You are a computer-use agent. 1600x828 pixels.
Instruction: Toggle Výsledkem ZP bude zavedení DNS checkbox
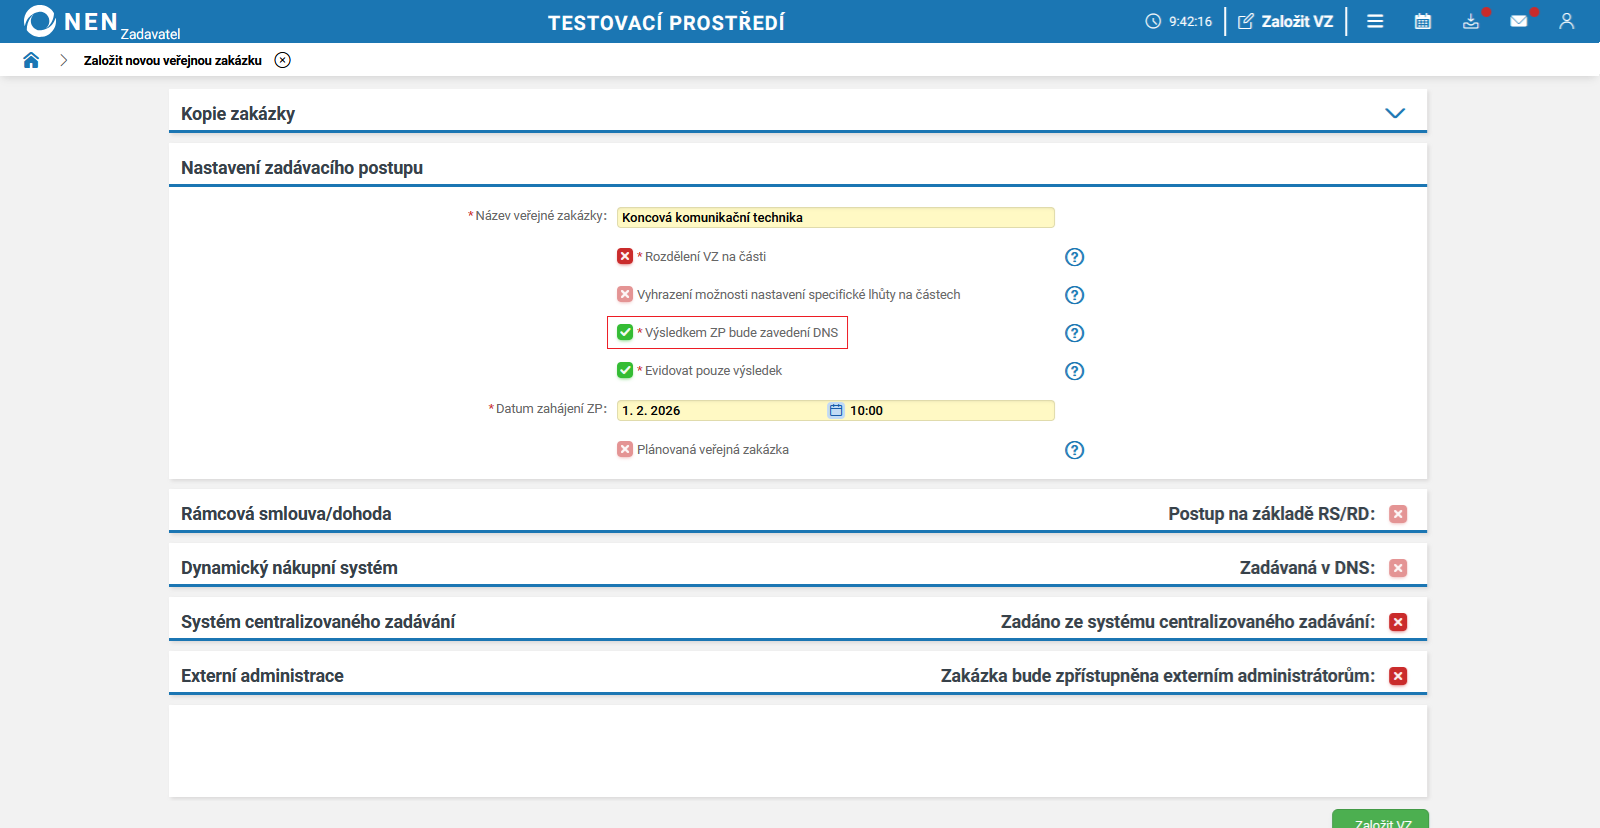[x=625, y=332]
